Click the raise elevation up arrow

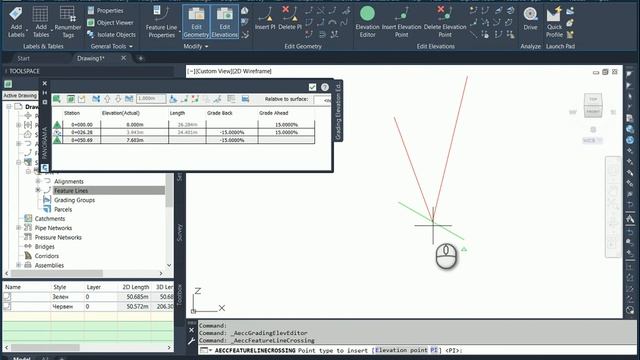point(107,99)
